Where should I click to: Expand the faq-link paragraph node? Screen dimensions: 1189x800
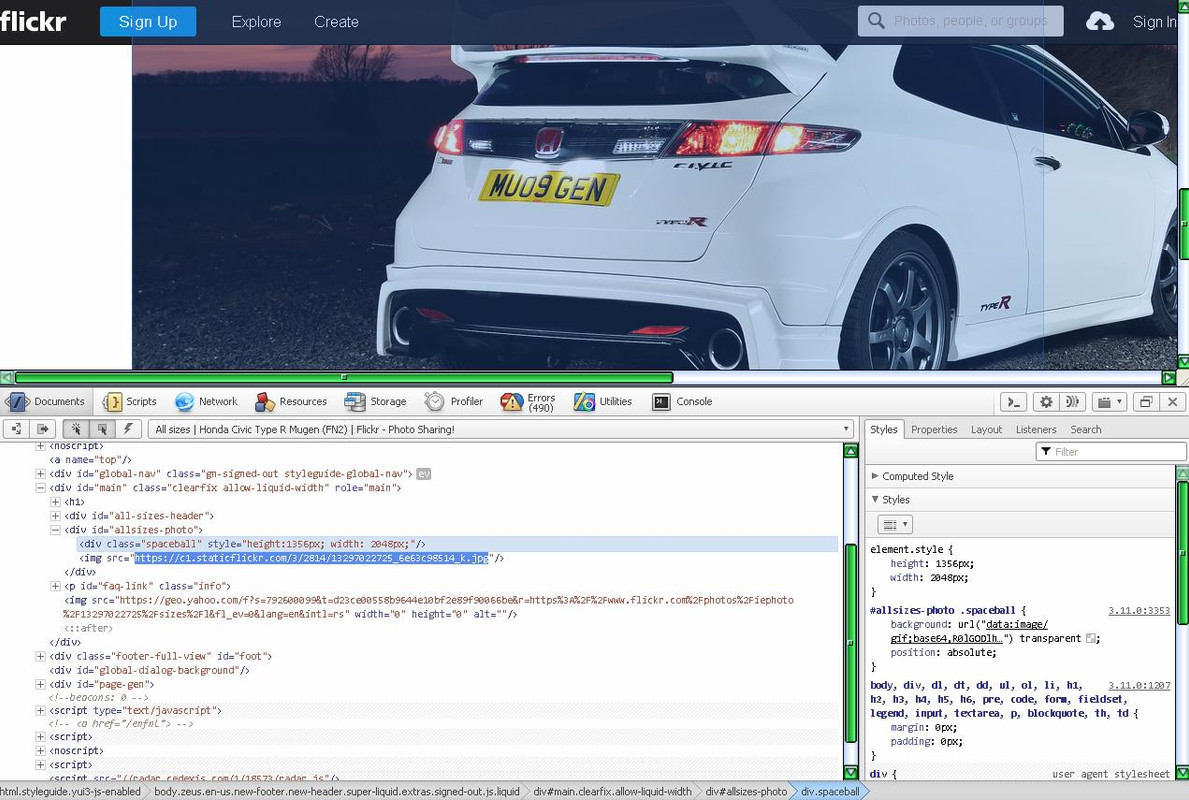pyautogui.click(x=55, y=586)
